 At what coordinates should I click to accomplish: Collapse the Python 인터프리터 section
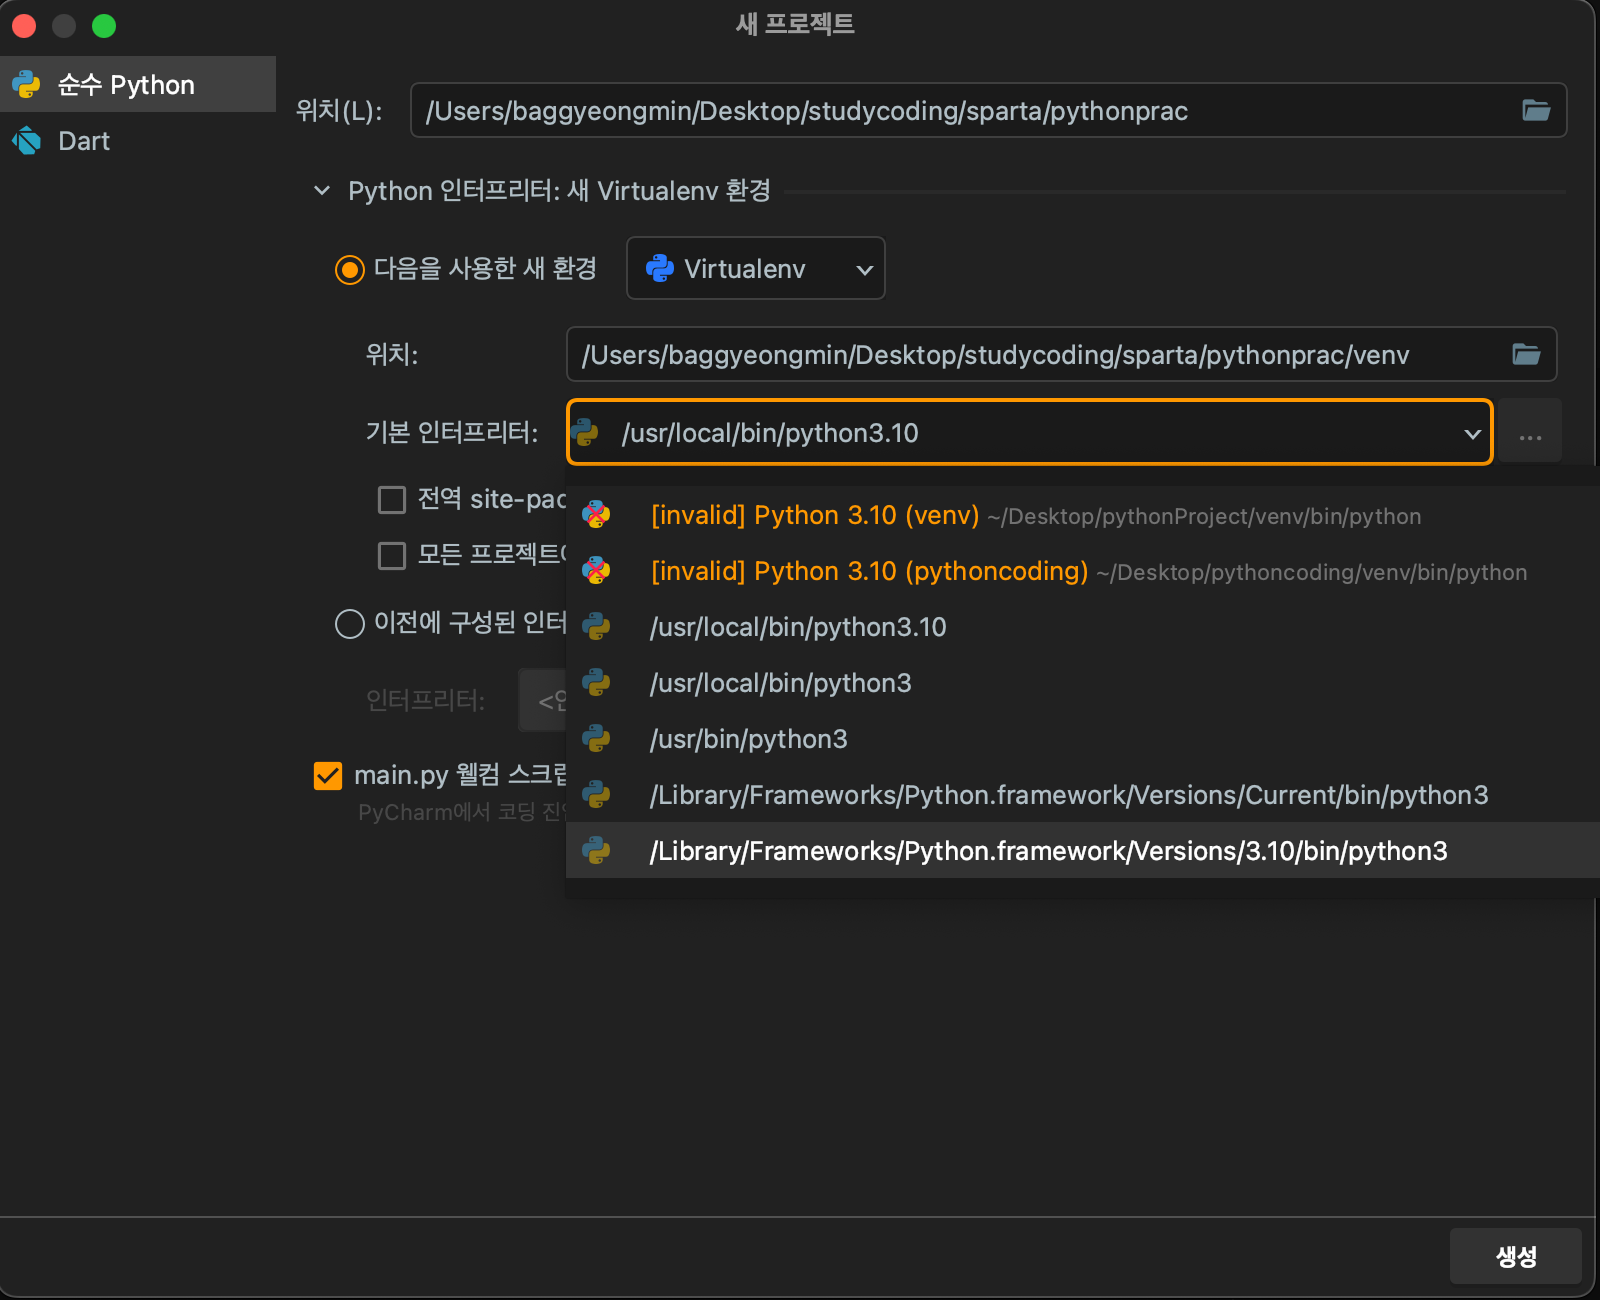coord(322,190)
